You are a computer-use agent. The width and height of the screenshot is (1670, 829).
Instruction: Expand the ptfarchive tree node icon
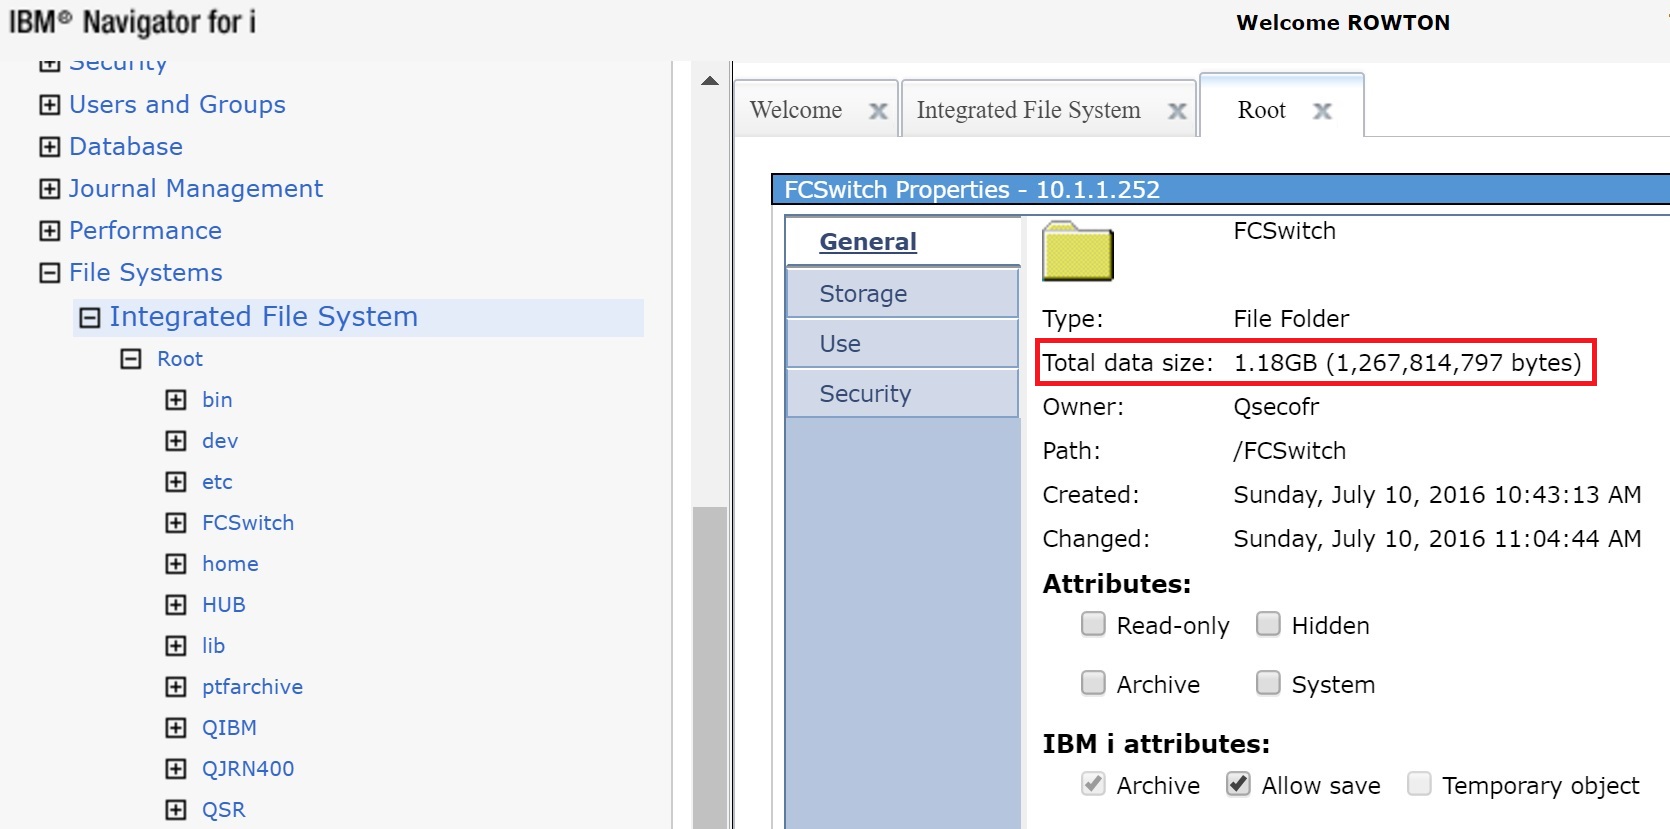(176, 687)
